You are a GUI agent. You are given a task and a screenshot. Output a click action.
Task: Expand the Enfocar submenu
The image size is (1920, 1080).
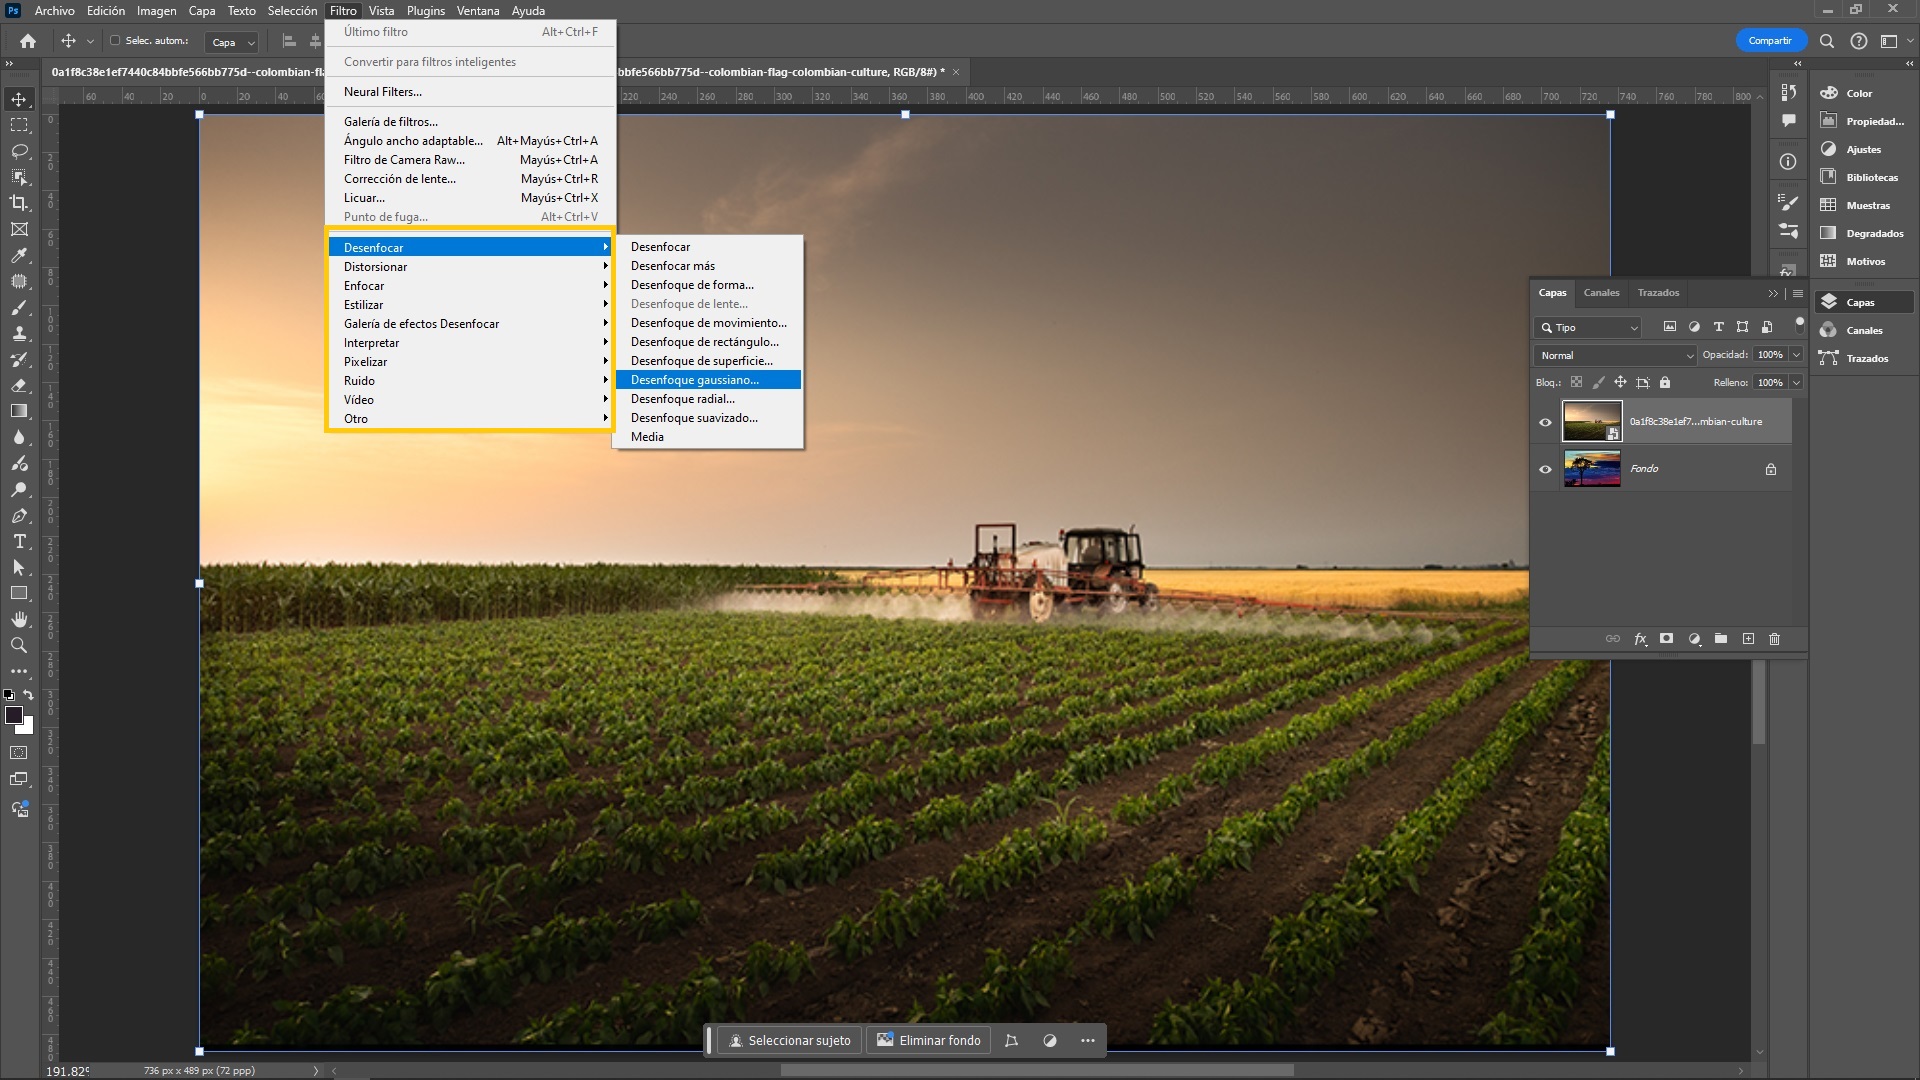[x=470, y=286]
